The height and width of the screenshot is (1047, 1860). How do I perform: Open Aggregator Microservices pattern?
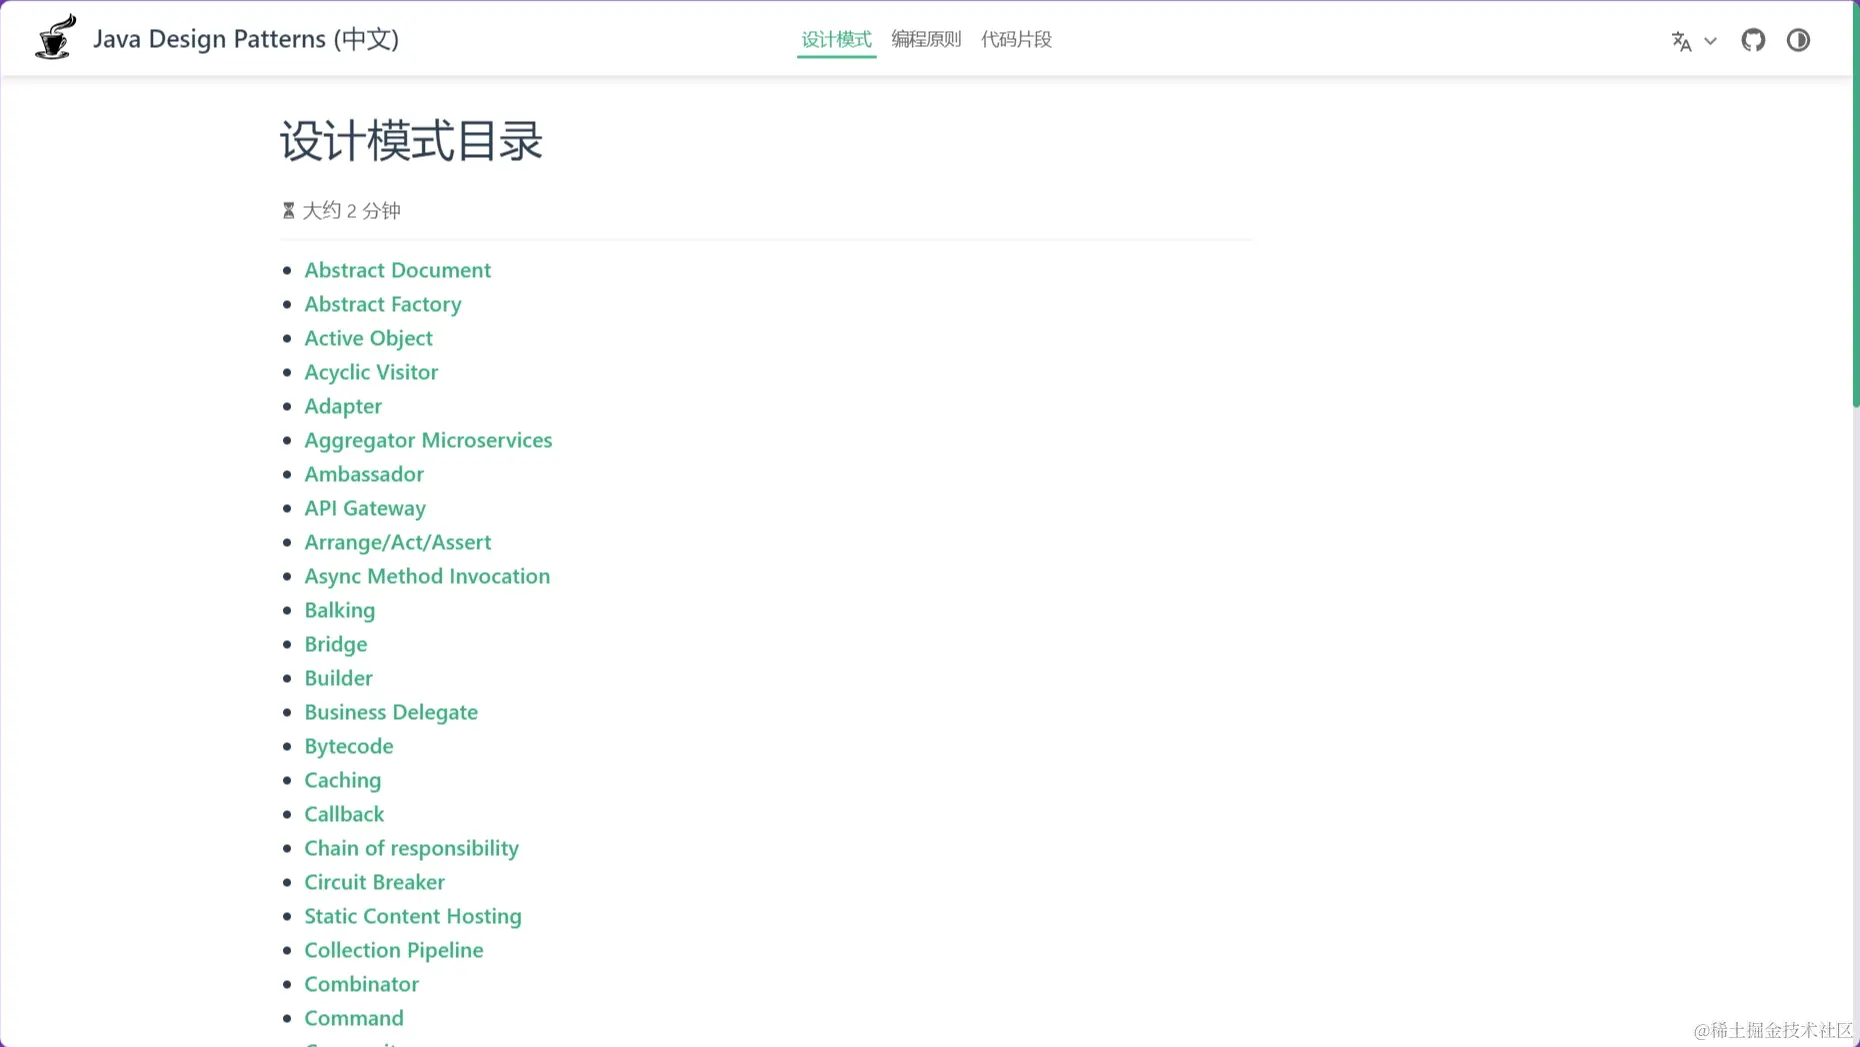428,440
